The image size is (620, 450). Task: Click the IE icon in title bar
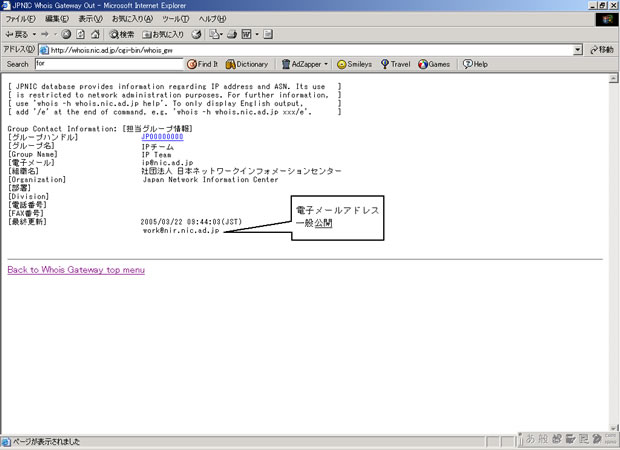click(x=6, y=6)
